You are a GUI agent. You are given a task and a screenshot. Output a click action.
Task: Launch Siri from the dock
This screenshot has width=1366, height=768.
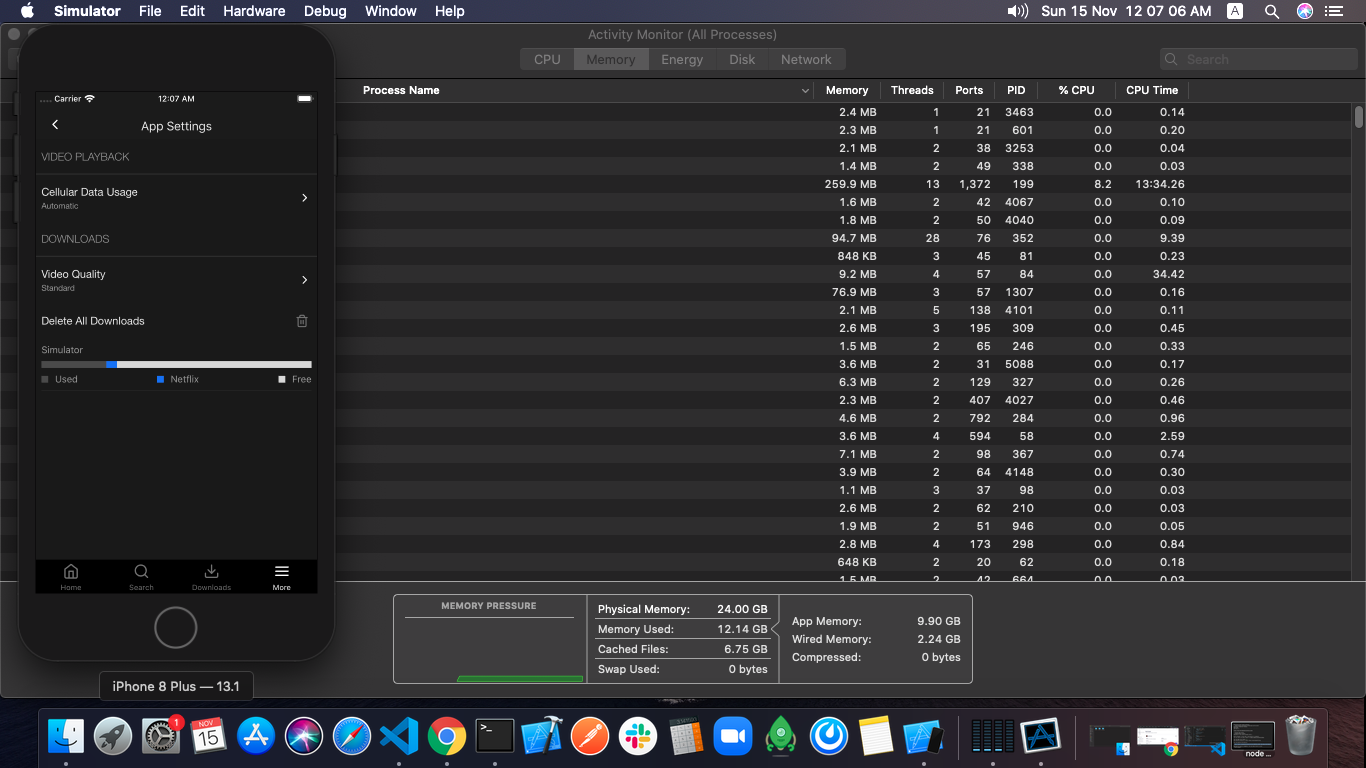click(304, 737)
